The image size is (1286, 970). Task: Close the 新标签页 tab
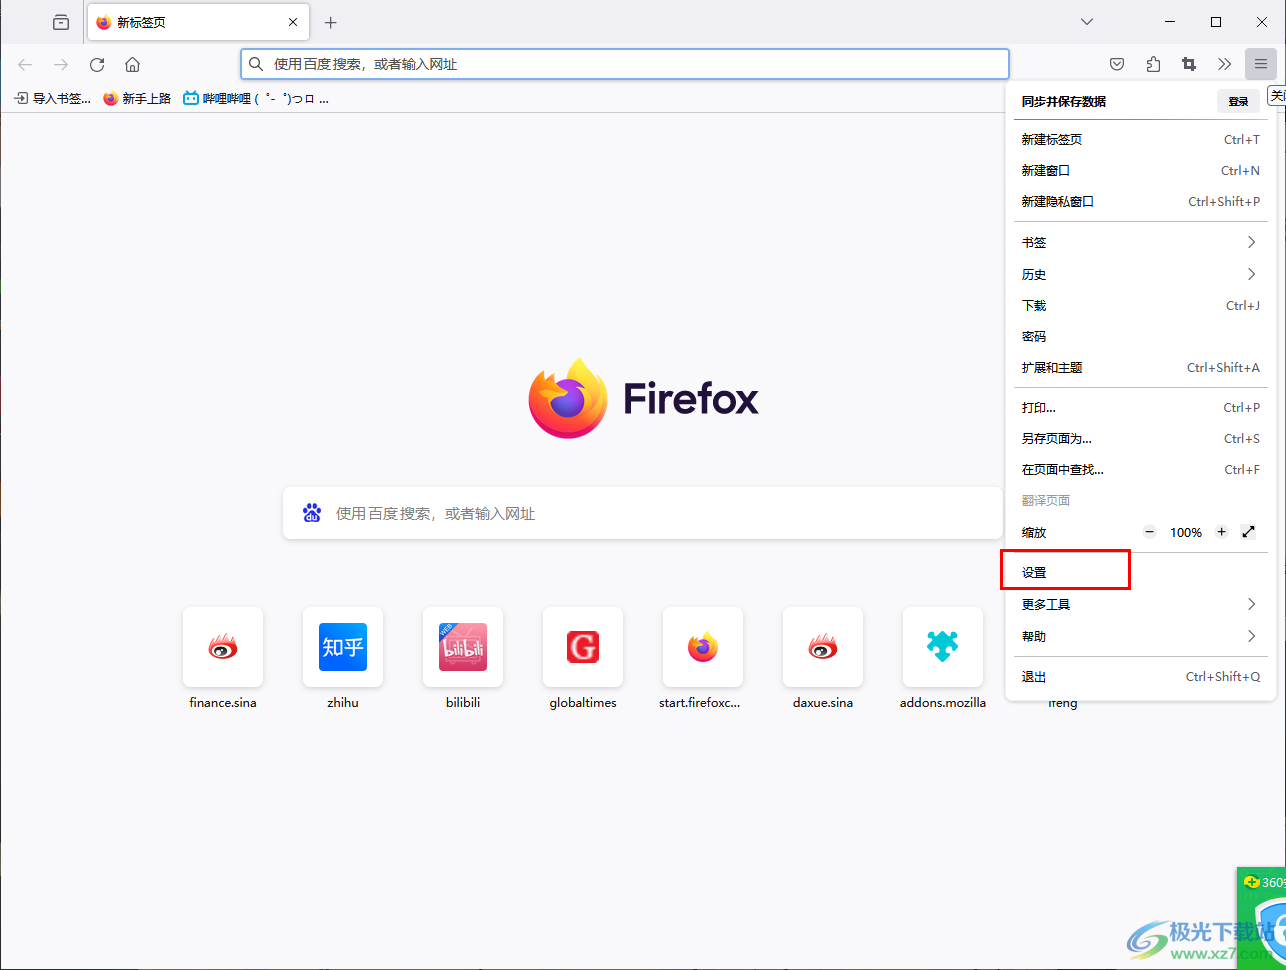click(293, 22)
